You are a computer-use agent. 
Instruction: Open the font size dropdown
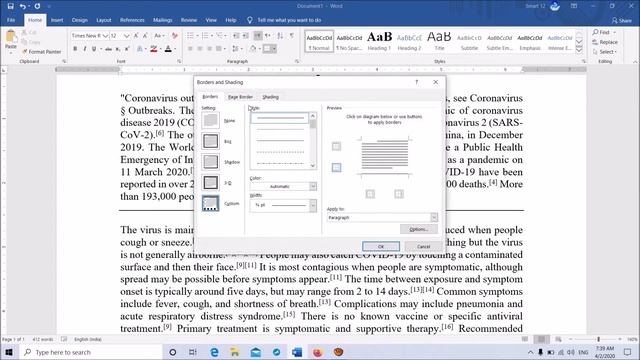(127, 36)
